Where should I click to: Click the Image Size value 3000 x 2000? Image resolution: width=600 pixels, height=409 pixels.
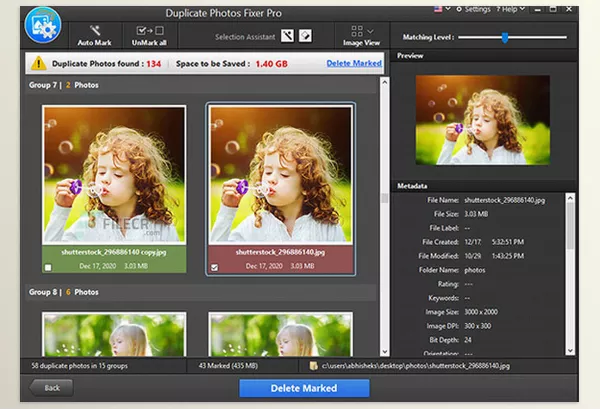pos(481,312)
